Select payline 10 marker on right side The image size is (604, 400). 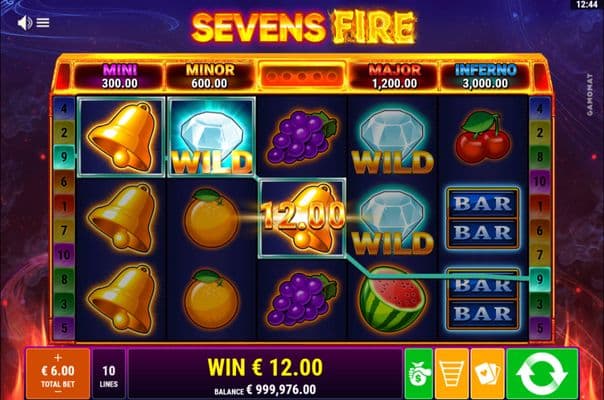click(540, 181)
